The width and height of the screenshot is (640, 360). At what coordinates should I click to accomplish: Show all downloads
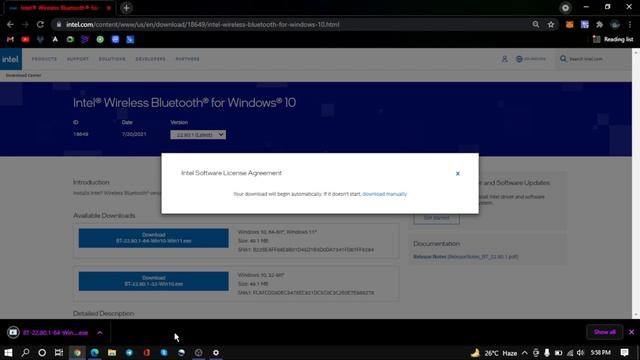(604, 332)
